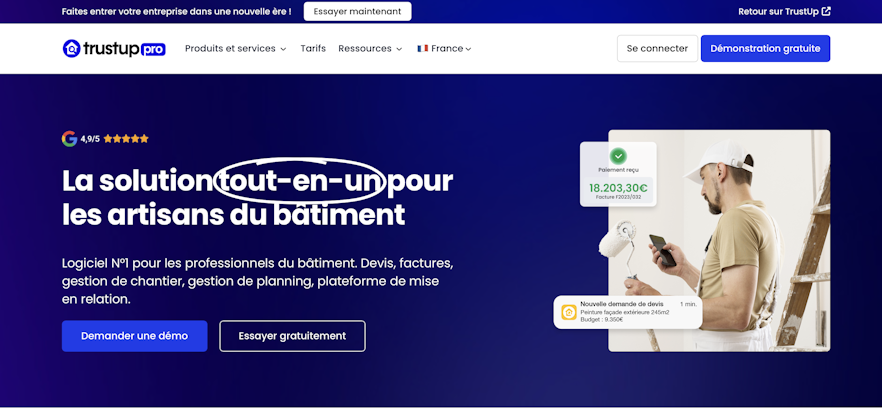The image size is (882, 408).
Task: Click the Logiciel N°1 description paragraph
Action: pyautogui.click(x=258, y=281)
